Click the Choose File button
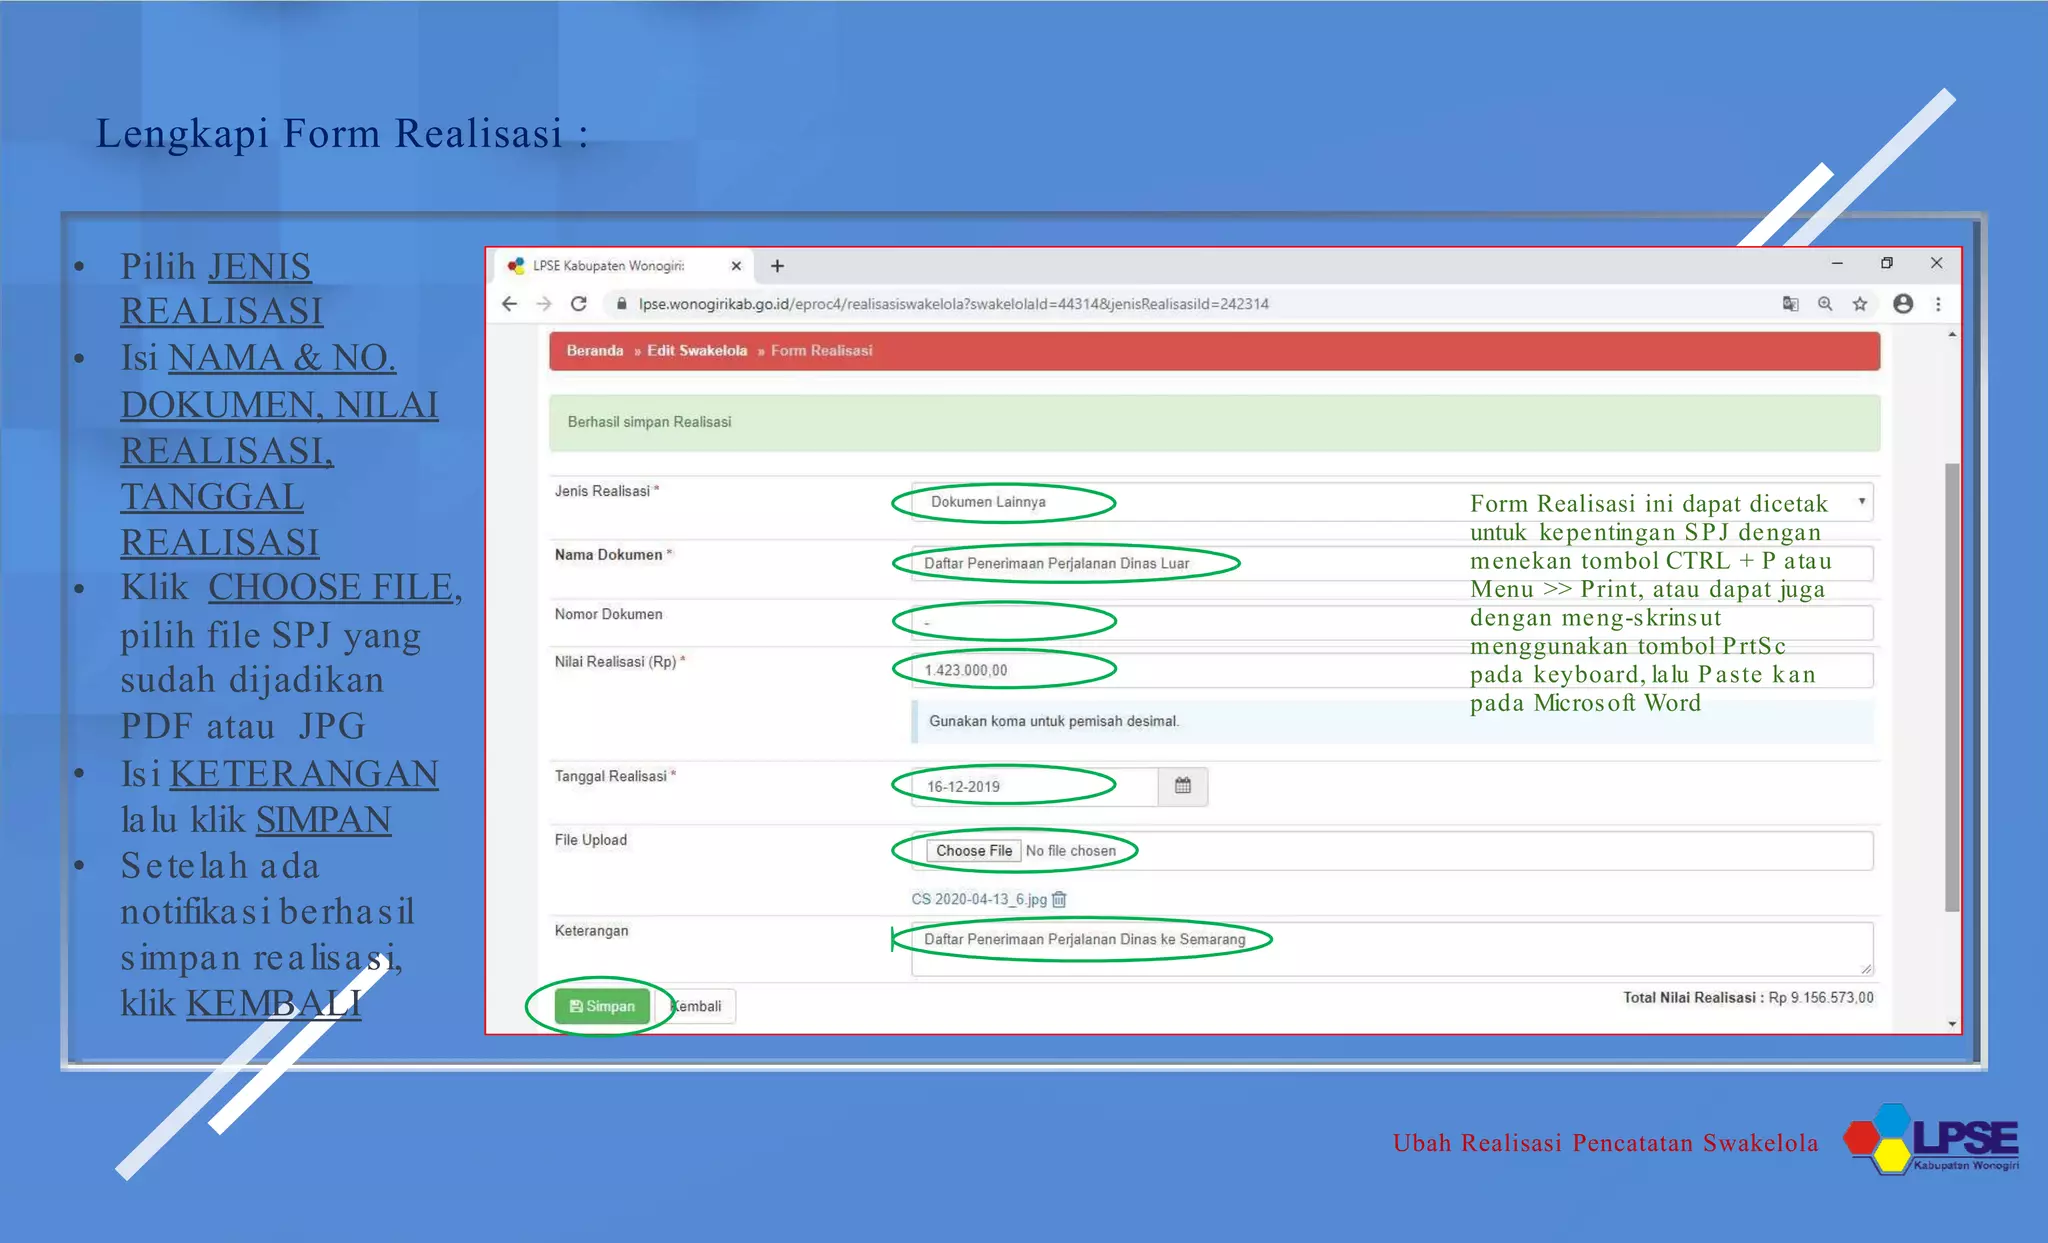The width and height of the screenshot is (2048, 1243). click(x=973, y=851)
